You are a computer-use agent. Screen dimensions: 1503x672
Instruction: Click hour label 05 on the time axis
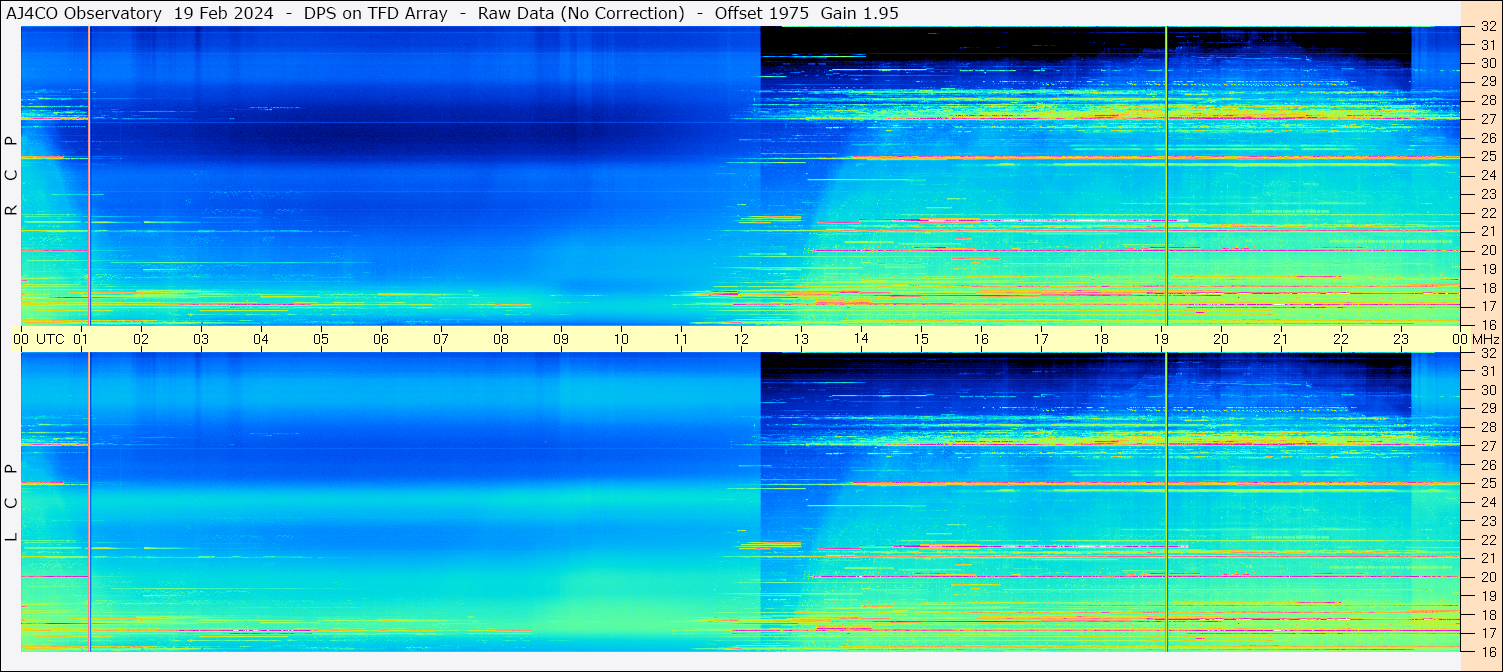321,339
